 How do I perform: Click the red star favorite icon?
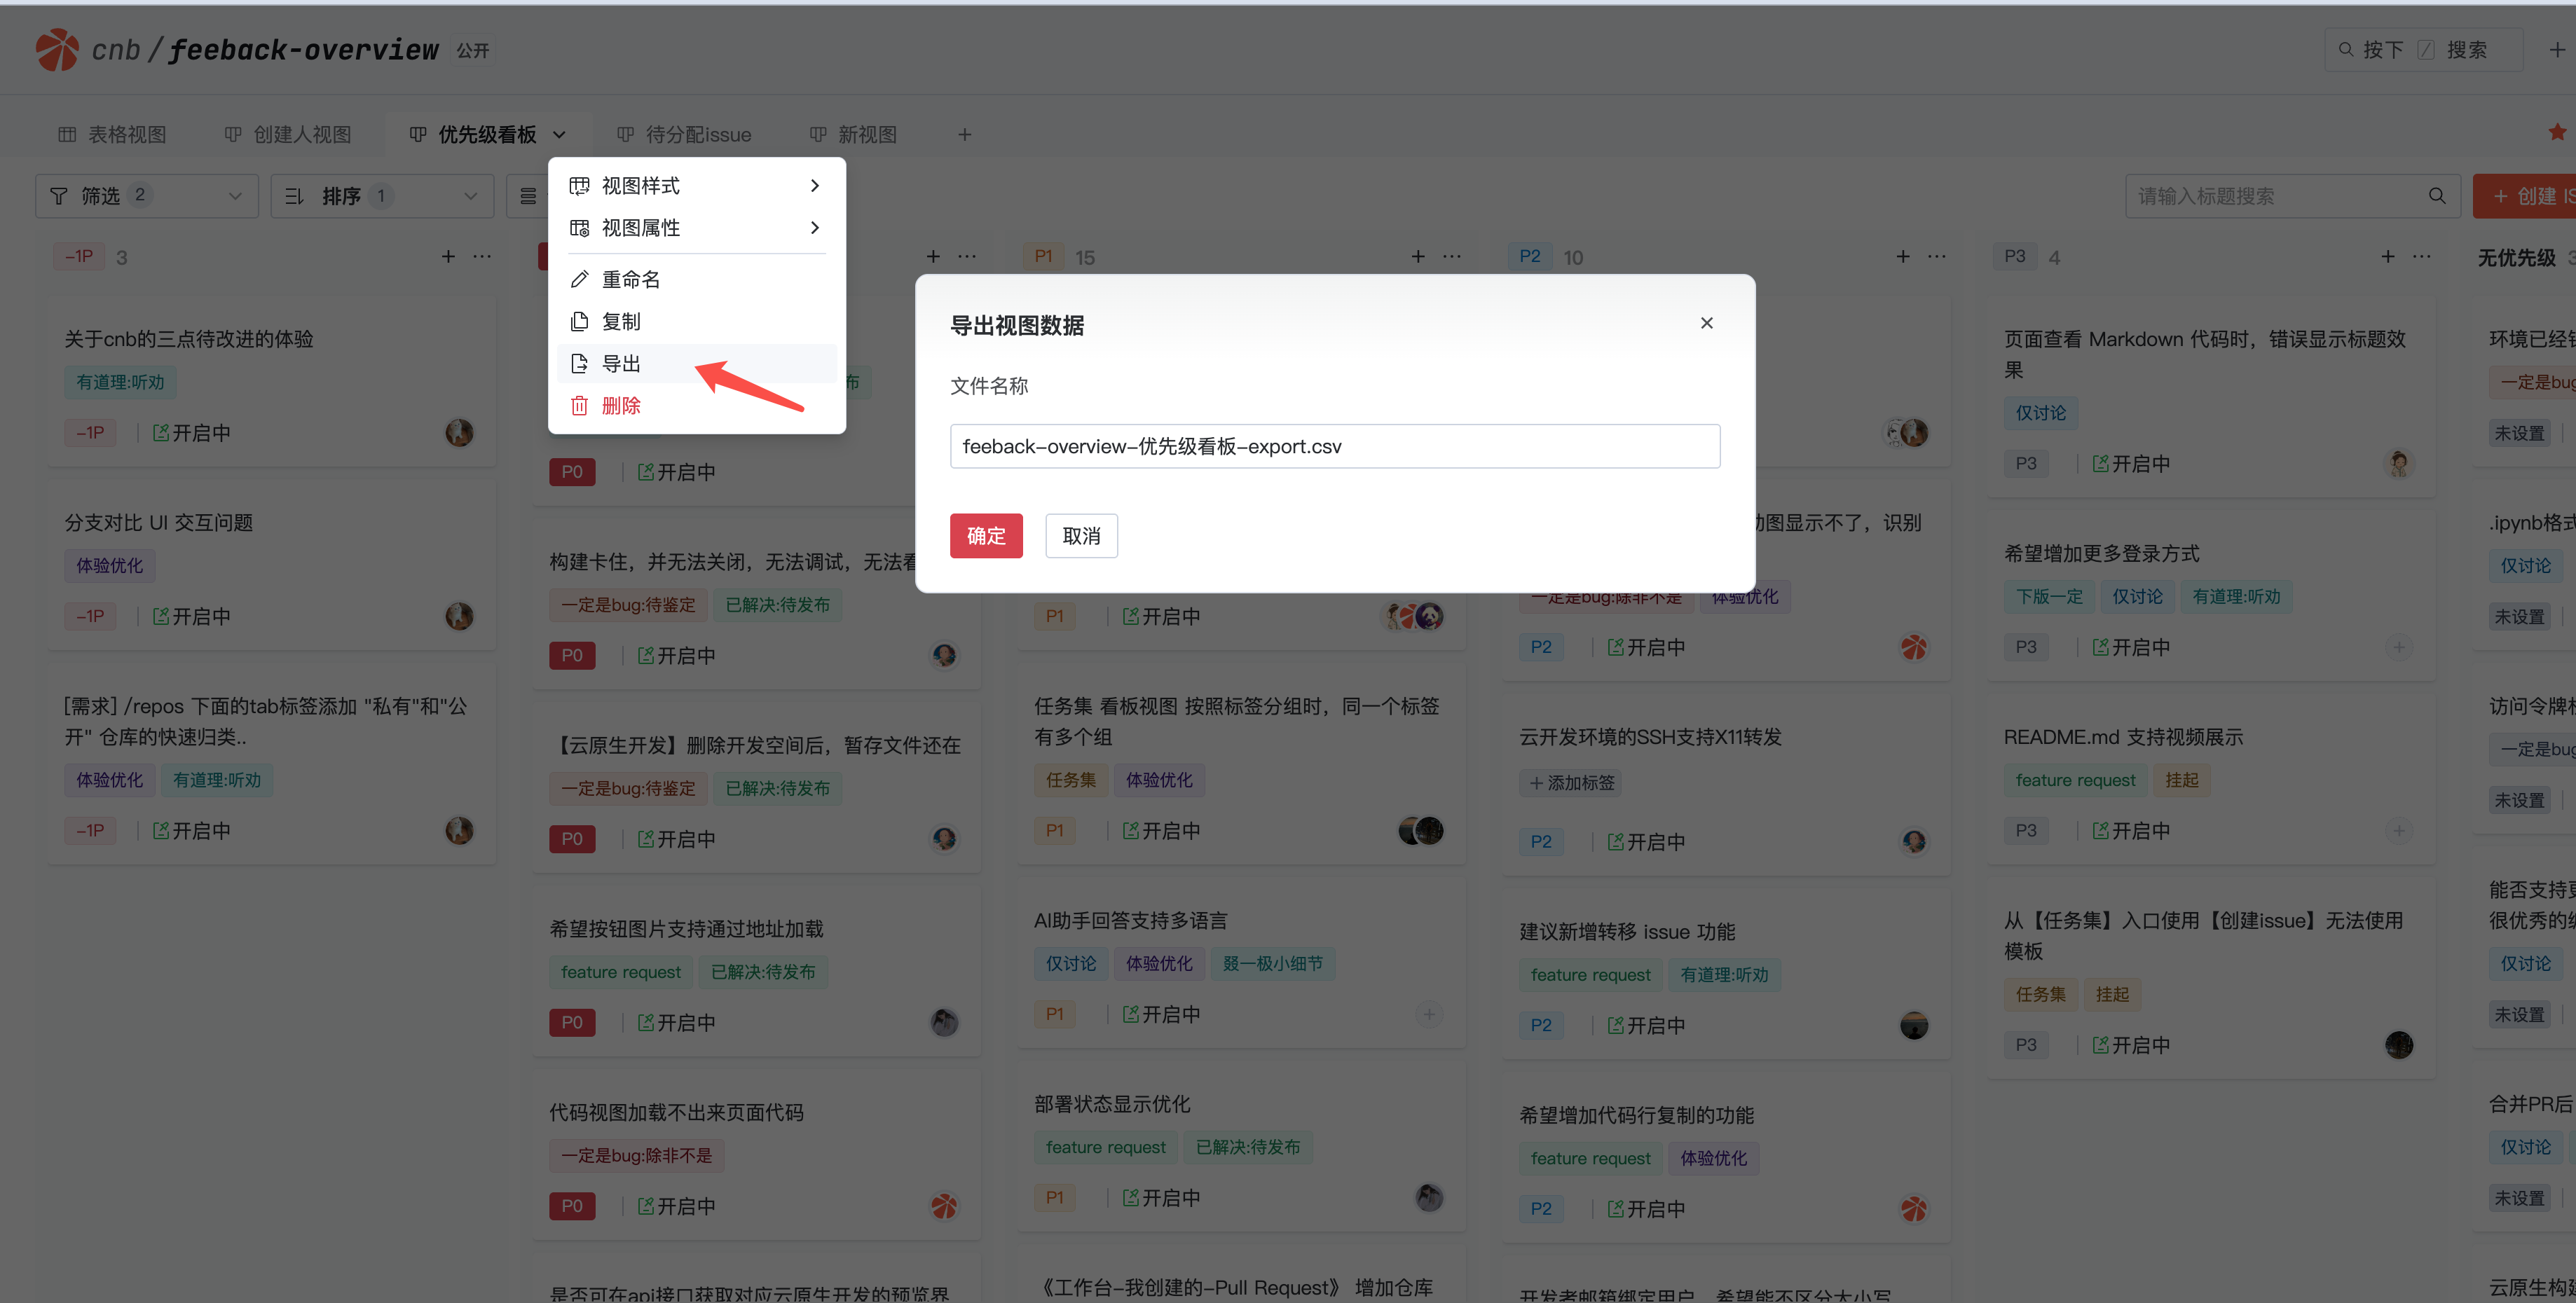2556,132
